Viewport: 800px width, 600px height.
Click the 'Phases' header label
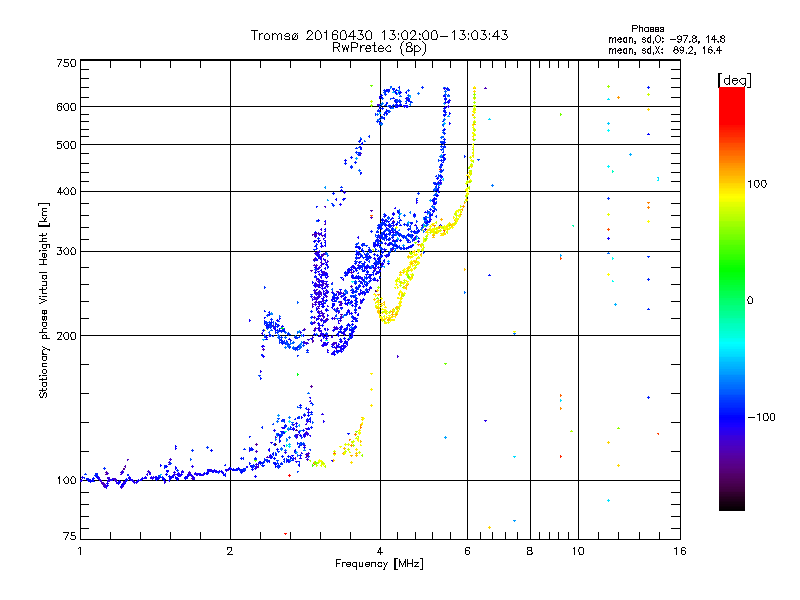pos(647,29)
